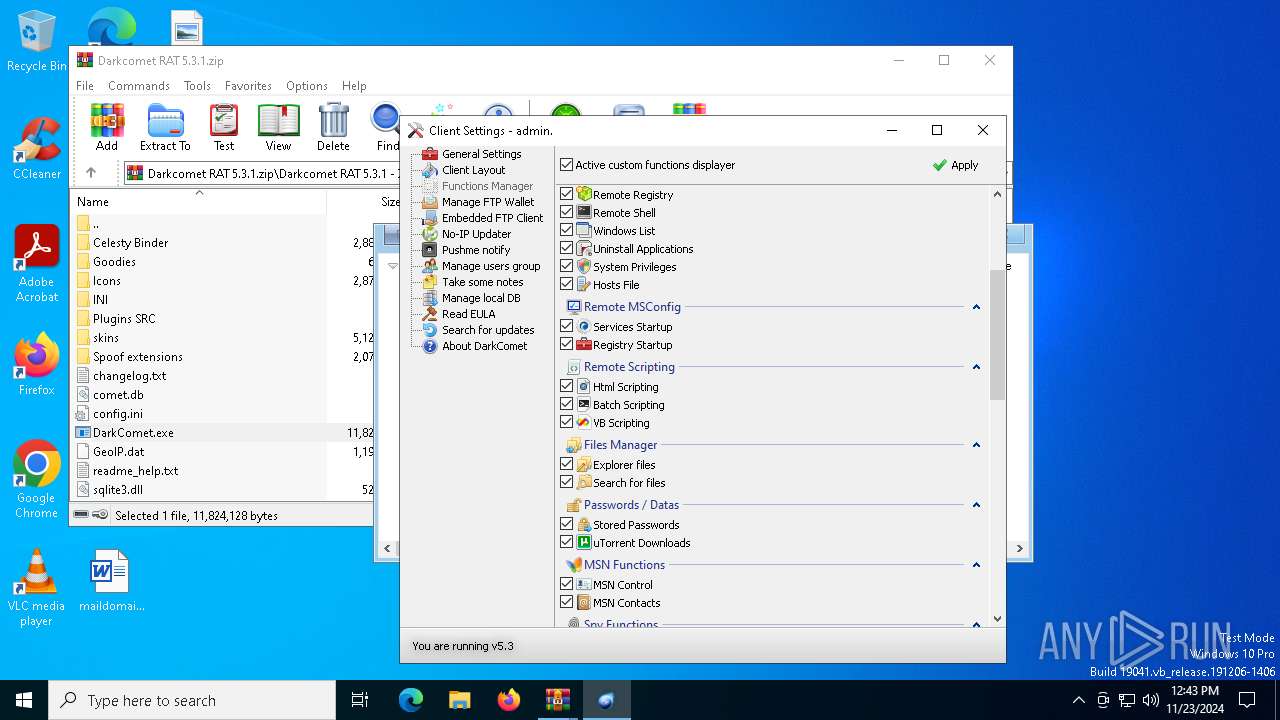Open the WinRAR Favorites menu
The image size is (1280, 720).
pyautogui.click(x=248, y=86)
